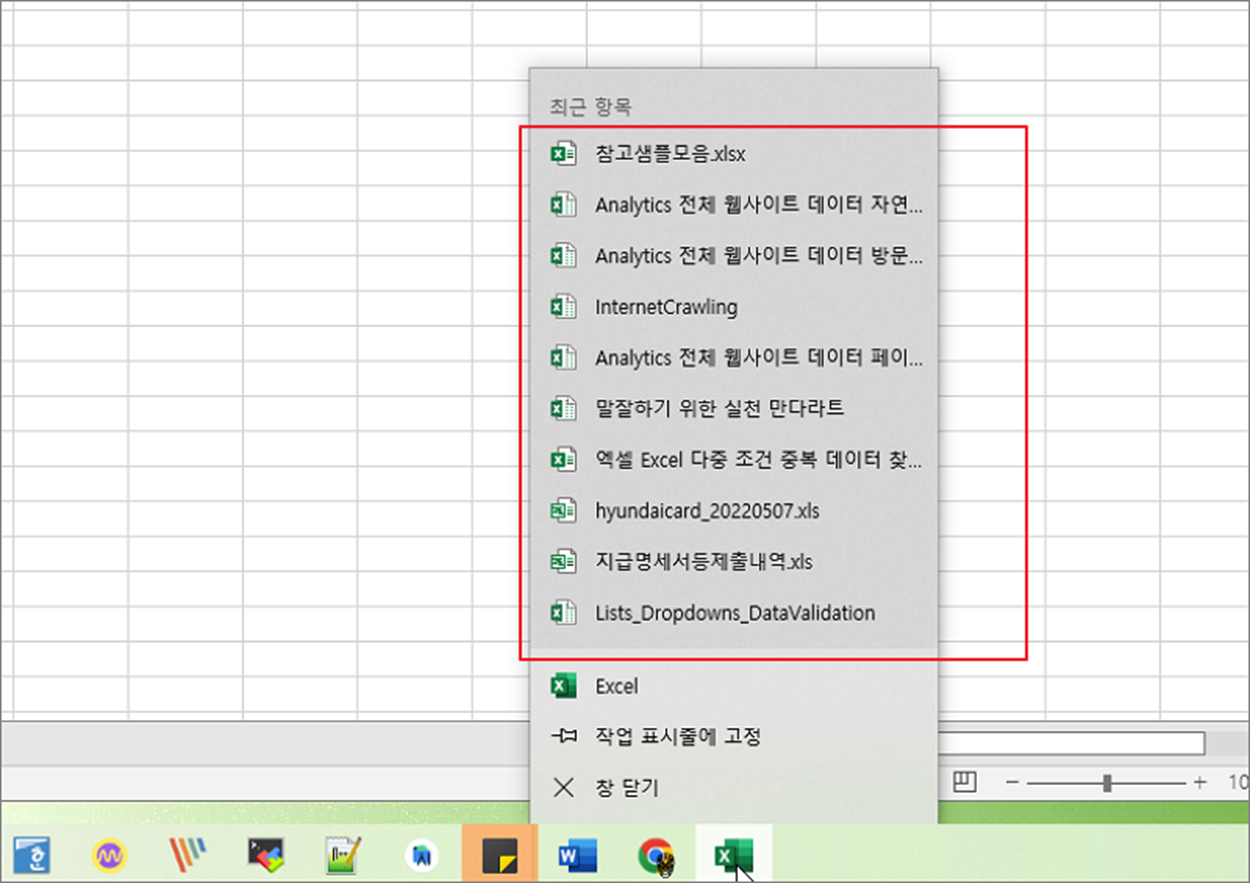Viewport: 1250px width, 883px height.
Task: Open the colorful cube app on taskbar
Action: tap(266, 855)
